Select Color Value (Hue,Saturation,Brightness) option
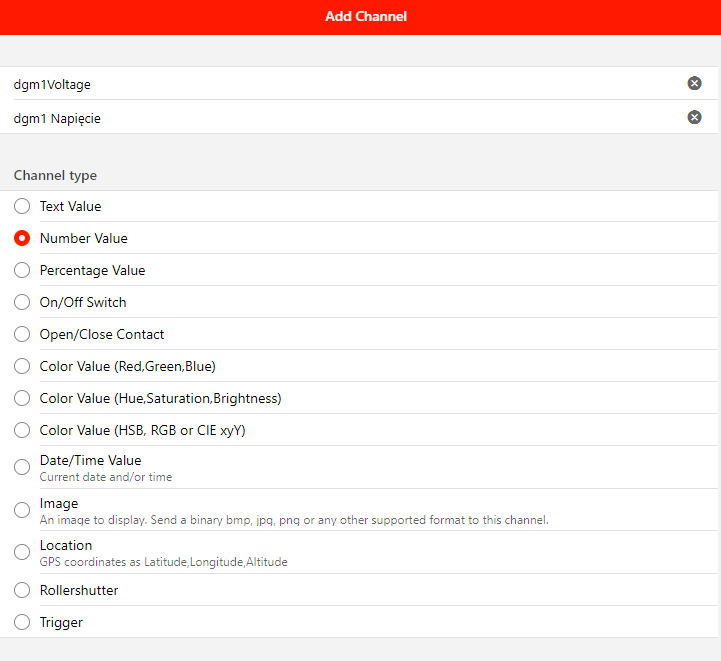The height and width of the screenshot is (661, 721). tap(22, 398)
